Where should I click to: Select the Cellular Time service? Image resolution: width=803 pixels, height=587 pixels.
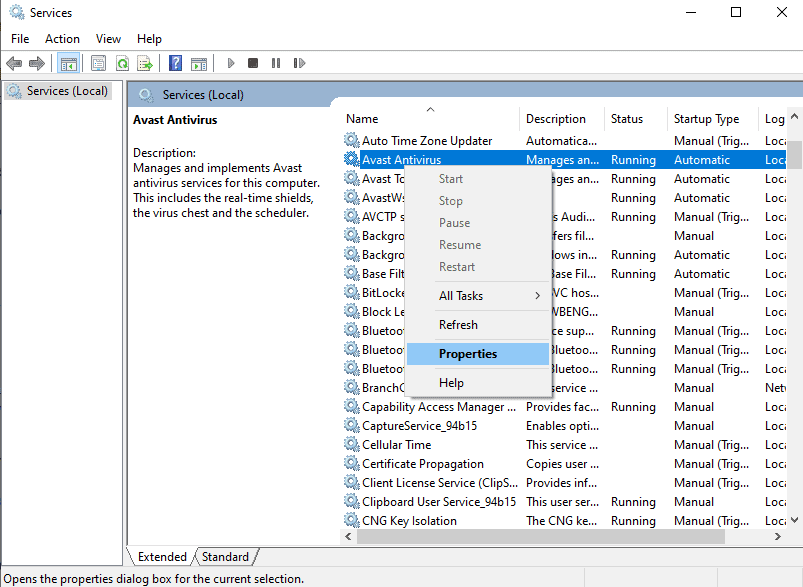click(564, 445)
